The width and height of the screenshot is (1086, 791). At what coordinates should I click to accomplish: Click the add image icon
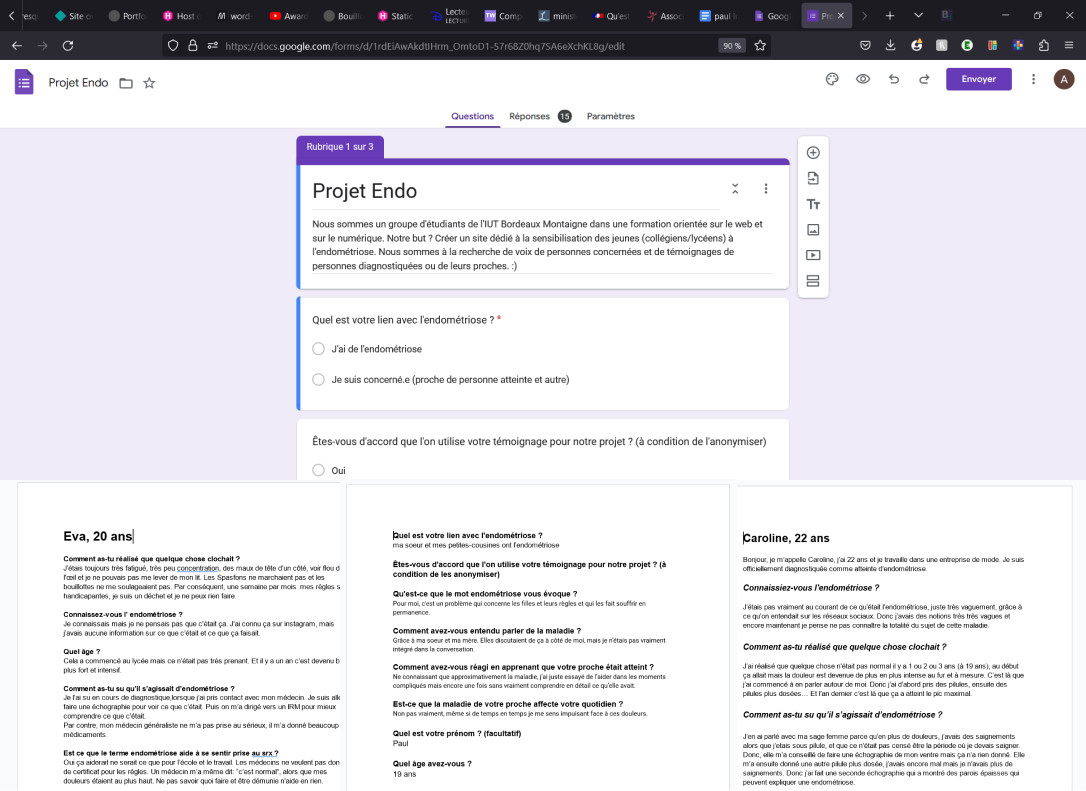pos(813,229)
